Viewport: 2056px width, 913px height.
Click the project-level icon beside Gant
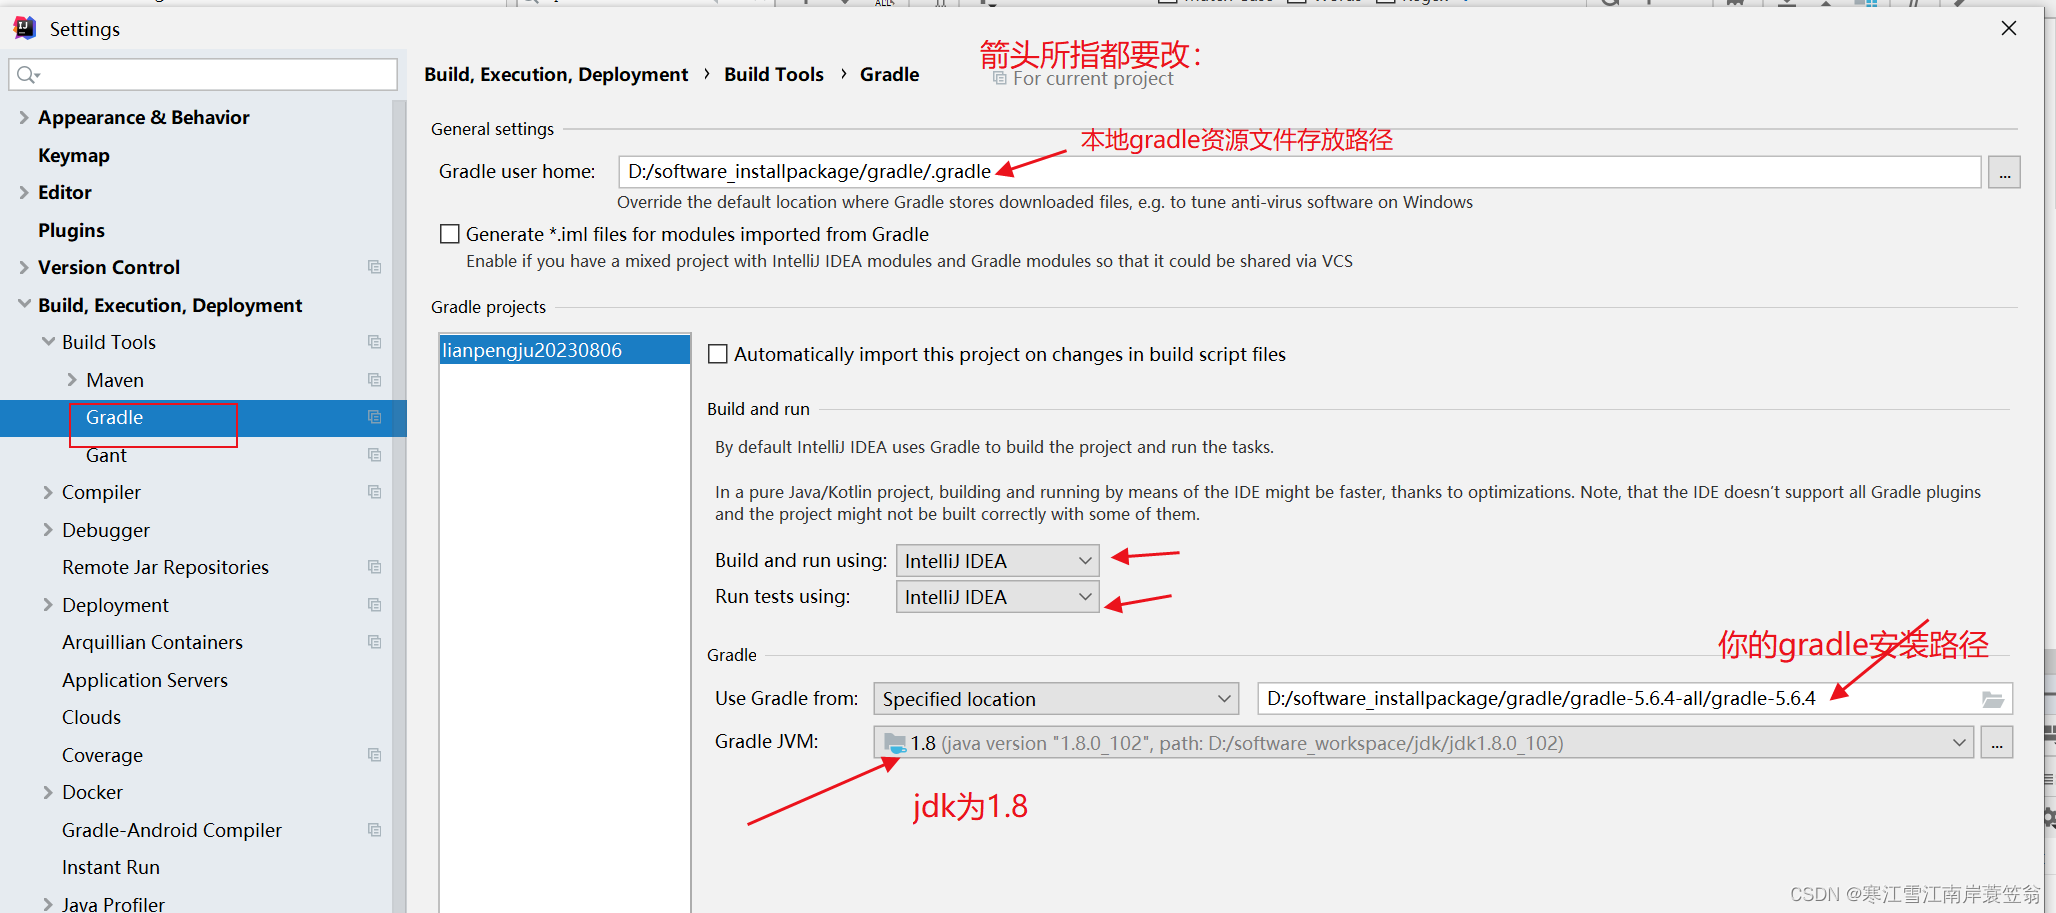coord(375,455)
